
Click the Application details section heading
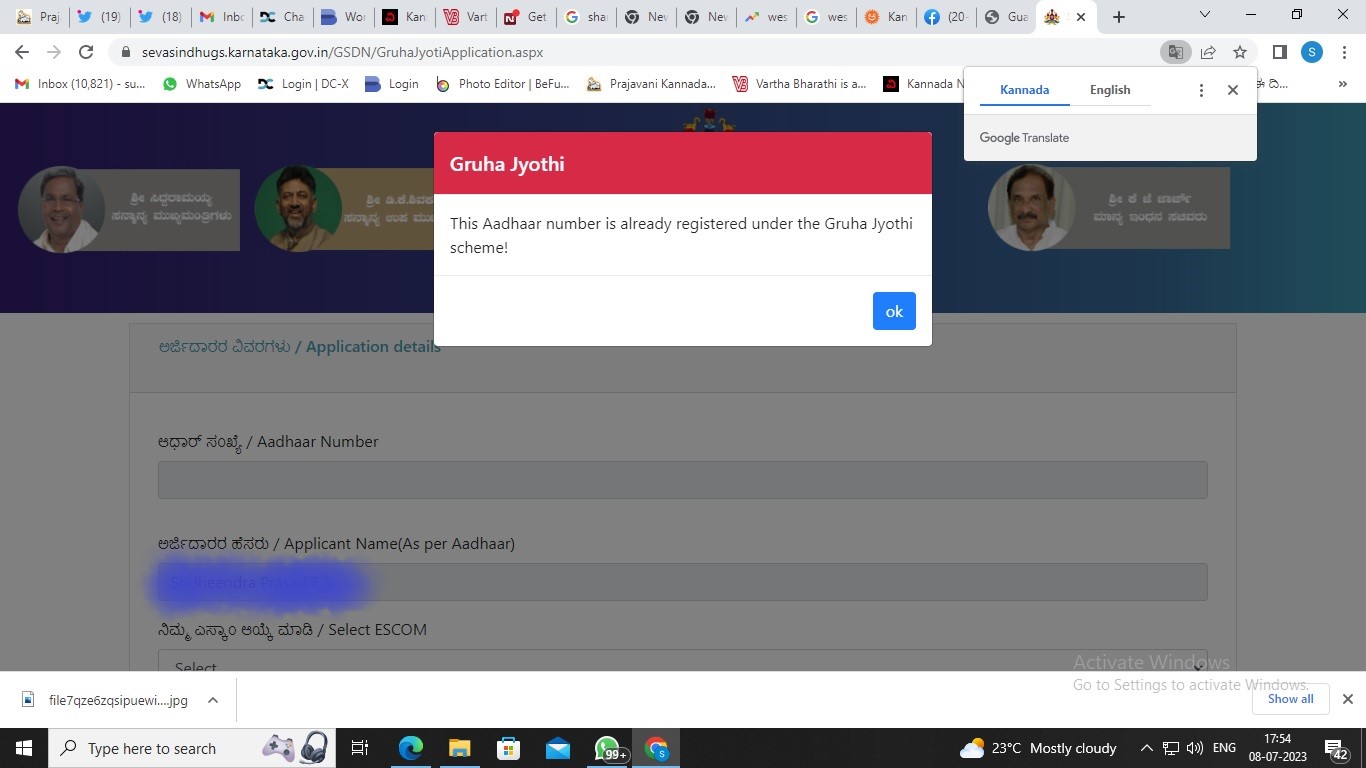click(x=299, y=347)
